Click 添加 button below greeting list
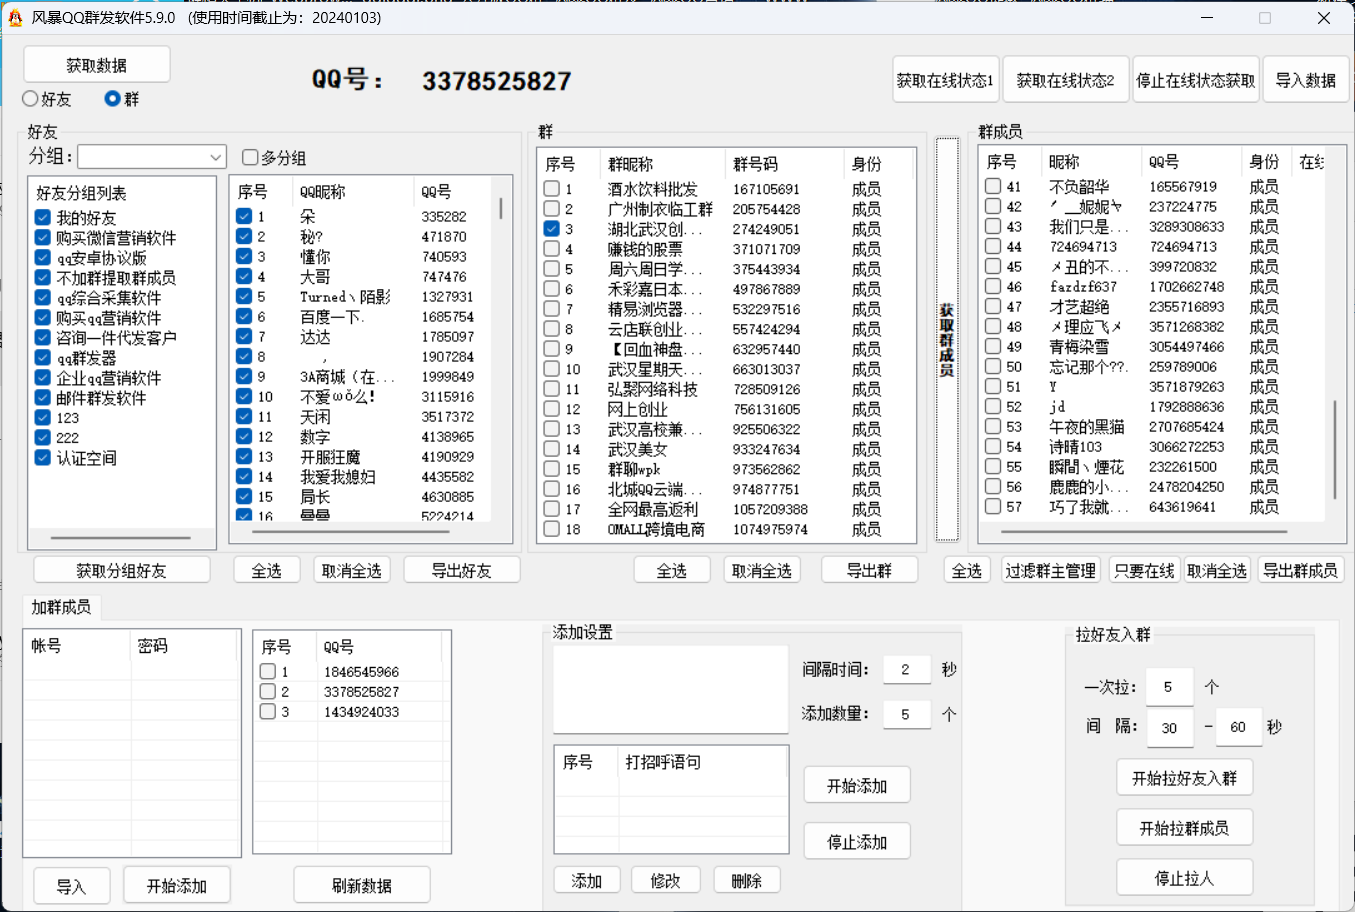 pos(587,881)
